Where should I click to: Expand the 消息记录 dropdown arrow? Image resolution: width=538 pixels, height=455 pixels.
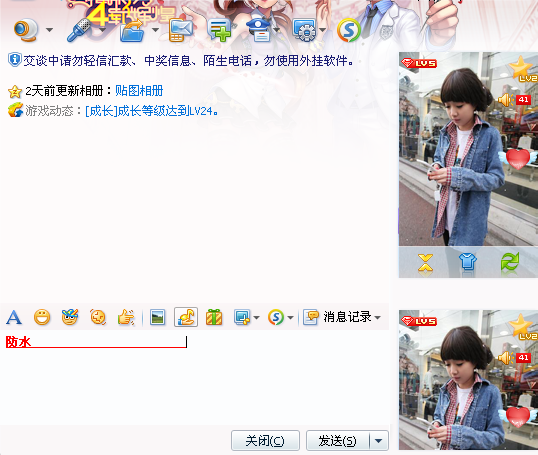pyautogui.click(x=377, y=317)
